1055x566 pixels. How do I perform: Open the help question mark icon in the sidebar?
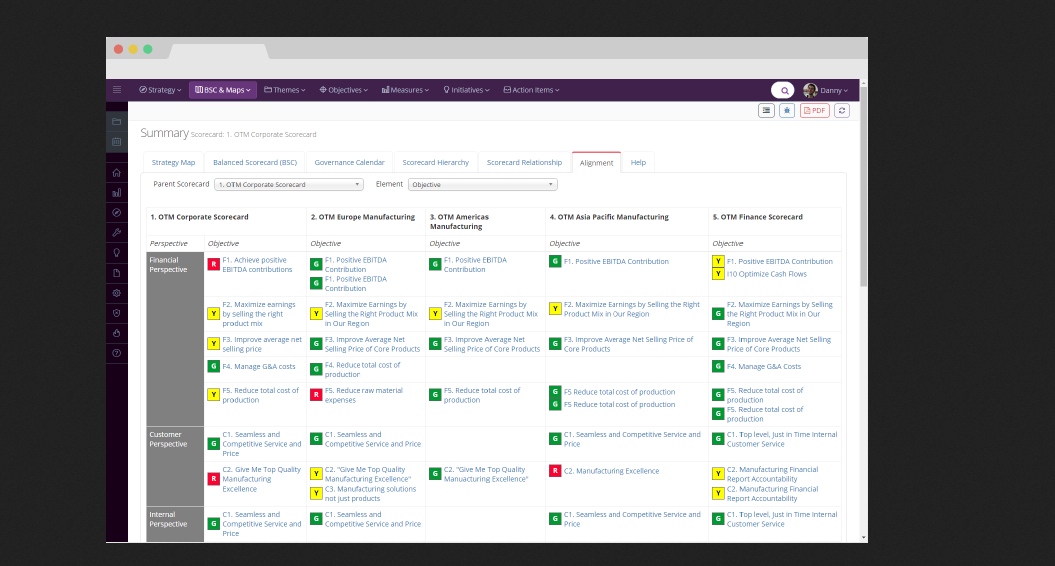[x=117, y=353]
